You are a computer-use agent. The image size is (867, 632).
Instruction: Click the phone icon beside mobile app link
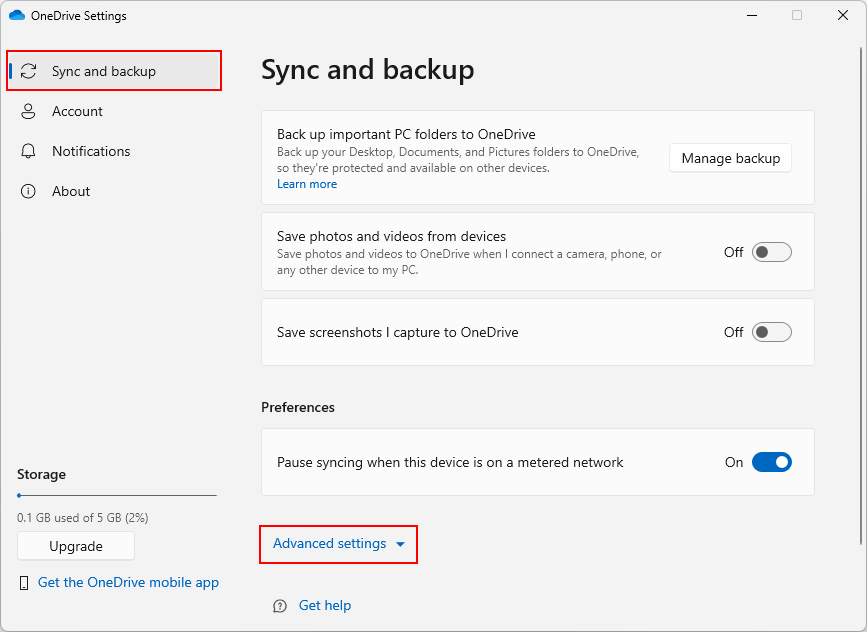click(24, 583)
